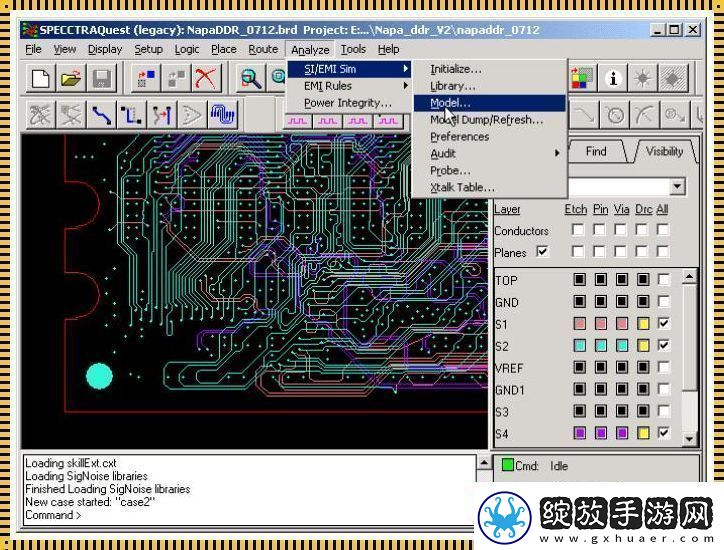This screenshot has height=550, width=724.
Task: Open the SI/EMI Sim submenu entry
Action: pyautogui.click(x=349, y=69)
